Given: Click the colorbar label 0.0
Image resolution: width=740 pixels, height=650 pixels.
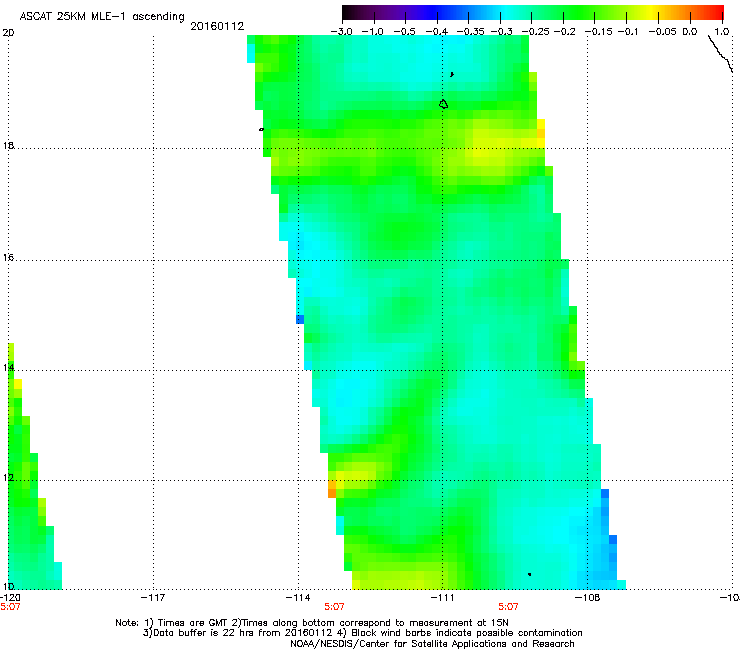Looking at the screenshot, I should 690,32.
